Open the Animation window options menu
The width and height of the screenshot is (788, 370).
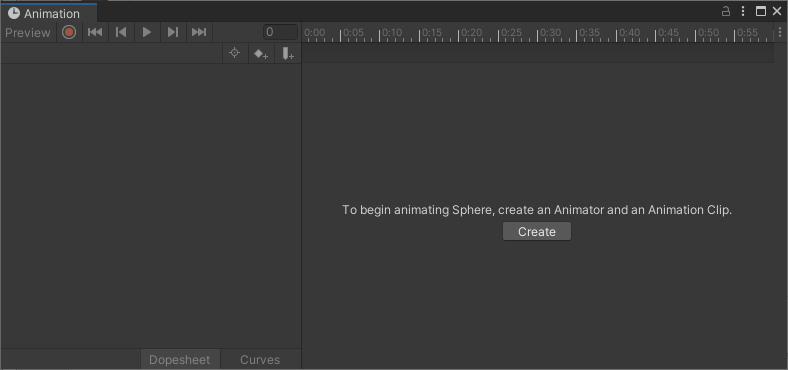click(x=743, y=11)
